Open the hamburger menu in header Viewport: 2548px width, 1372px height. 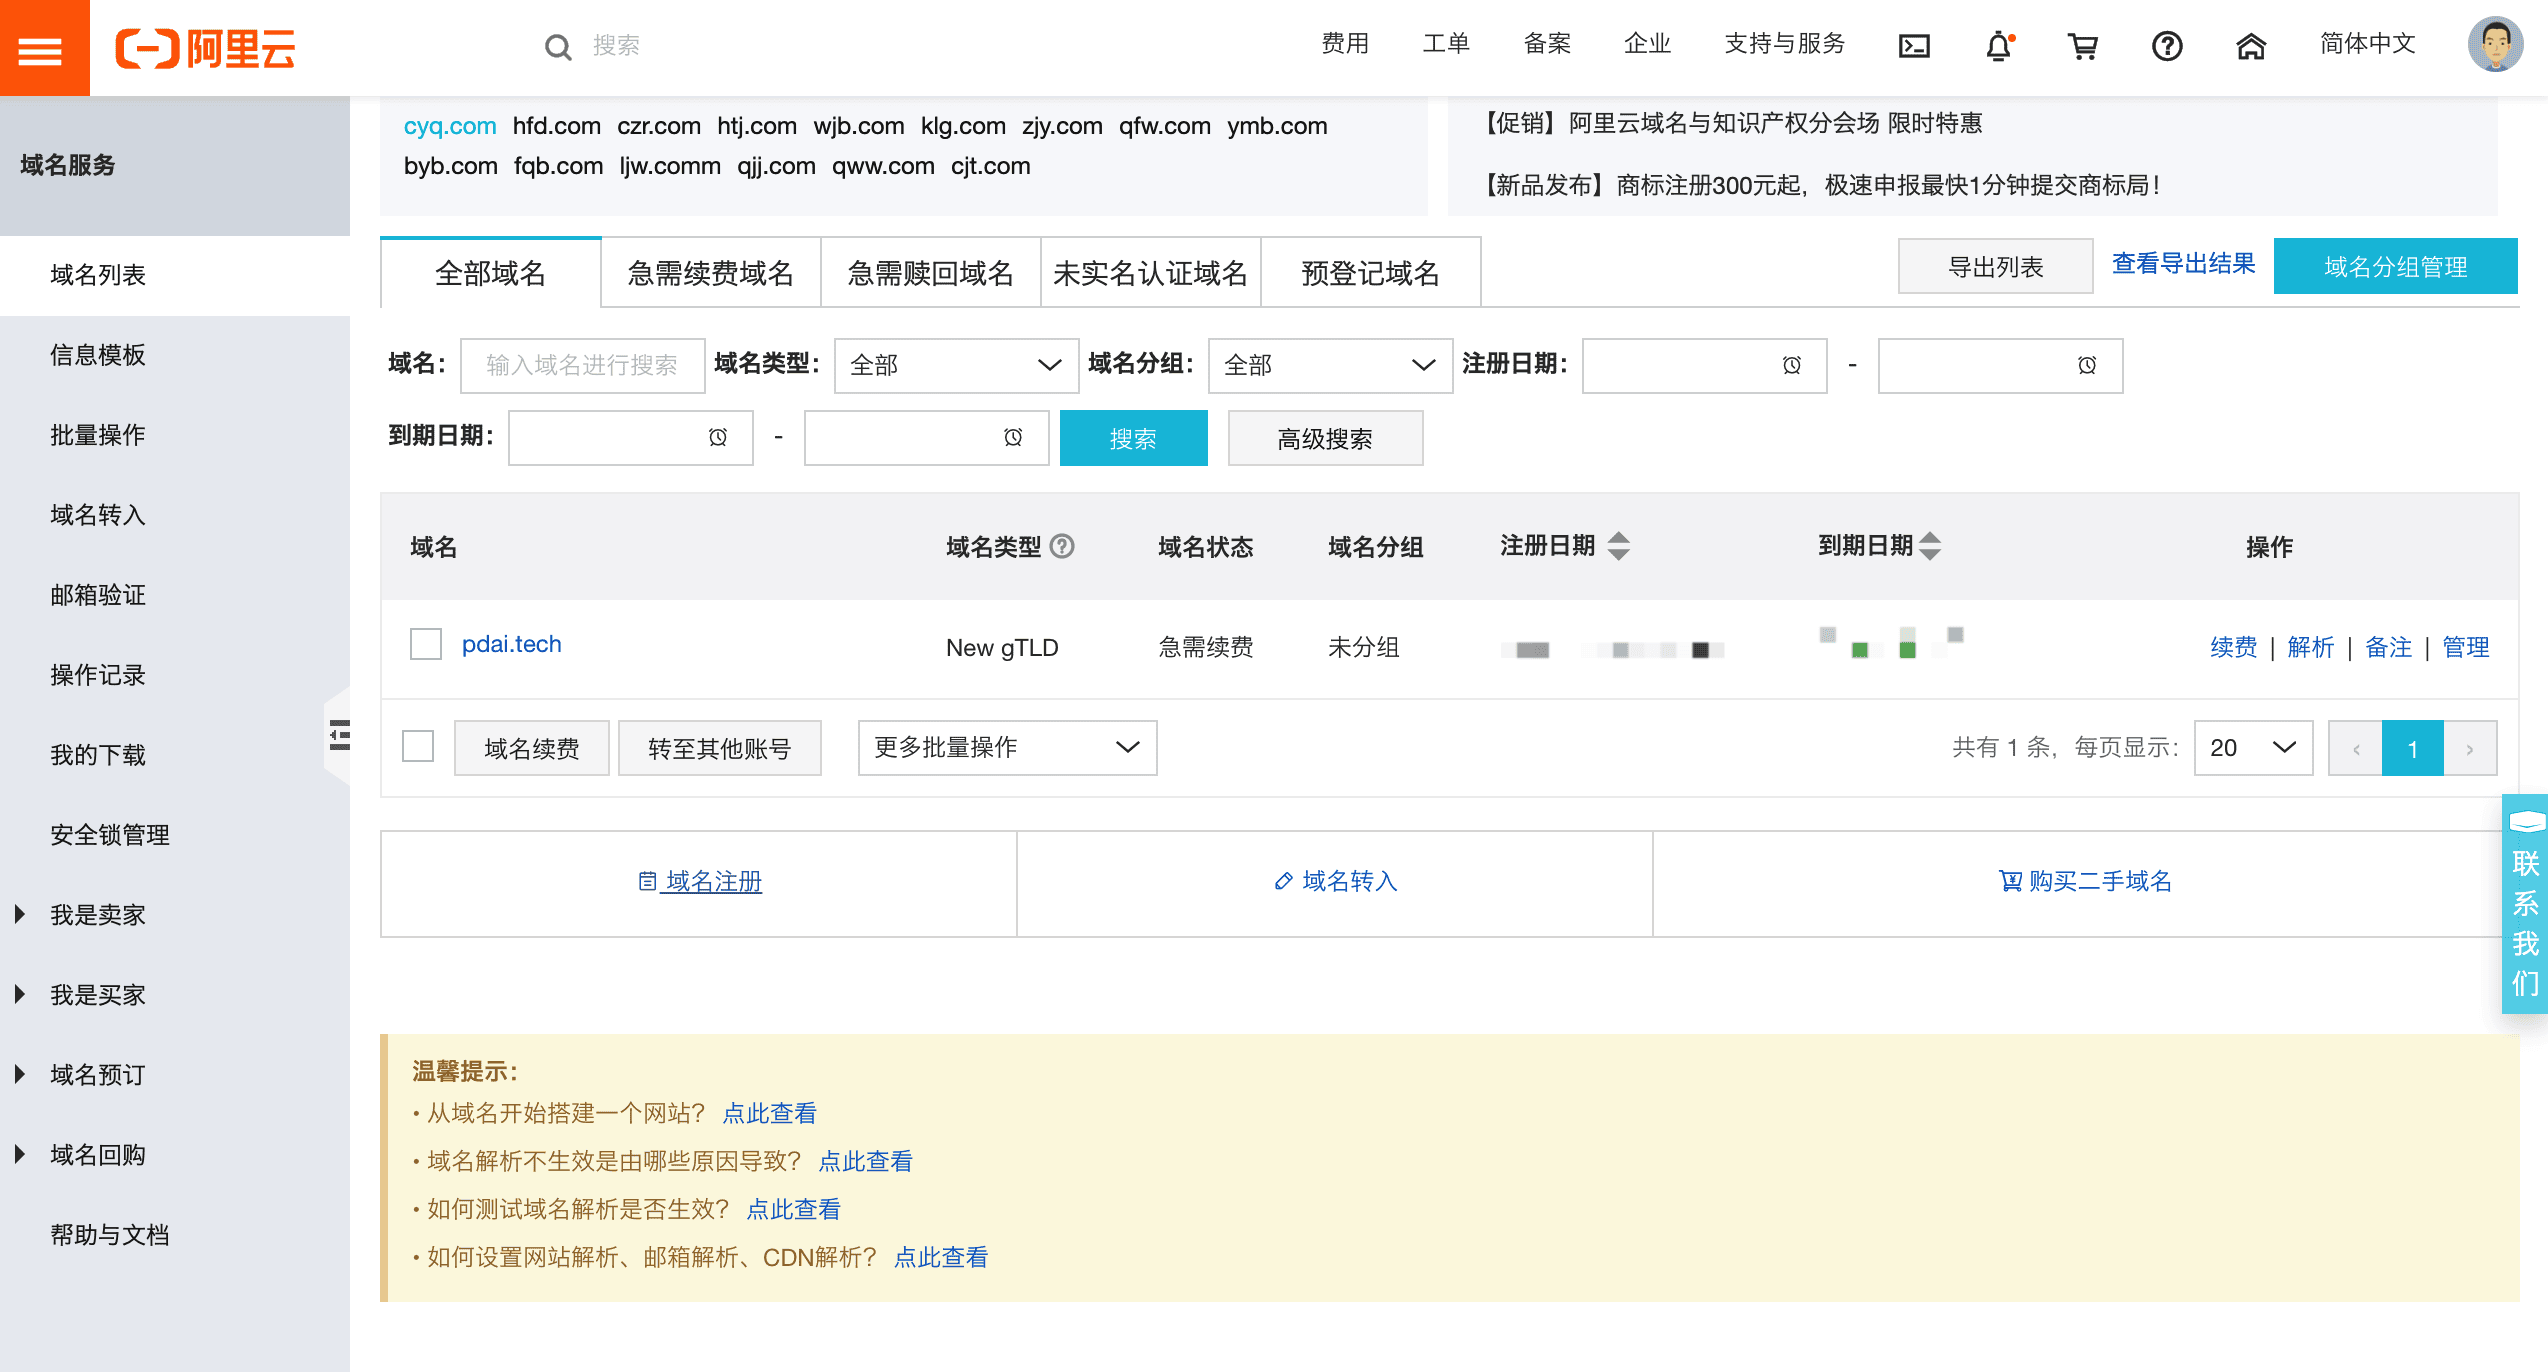click(x=42, y=48)
